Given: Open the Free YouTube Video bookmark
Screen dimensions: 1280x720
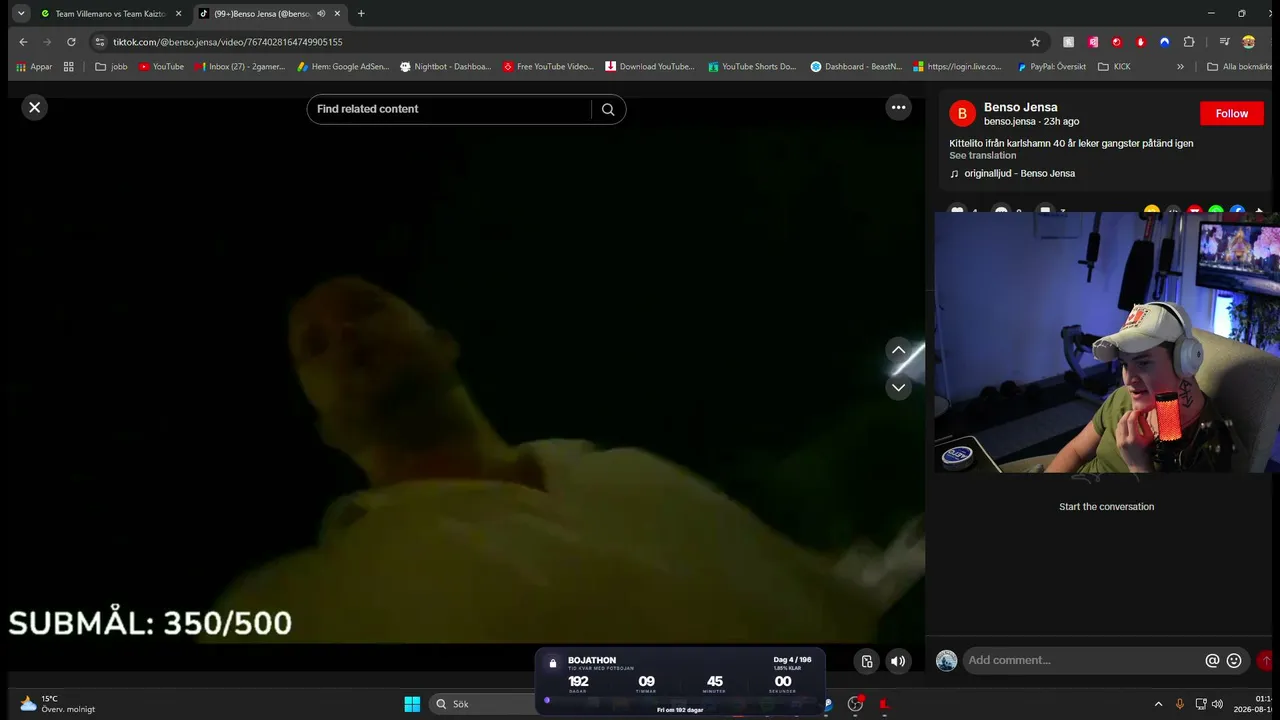Looking at the screenshot, I should (548, 67).
